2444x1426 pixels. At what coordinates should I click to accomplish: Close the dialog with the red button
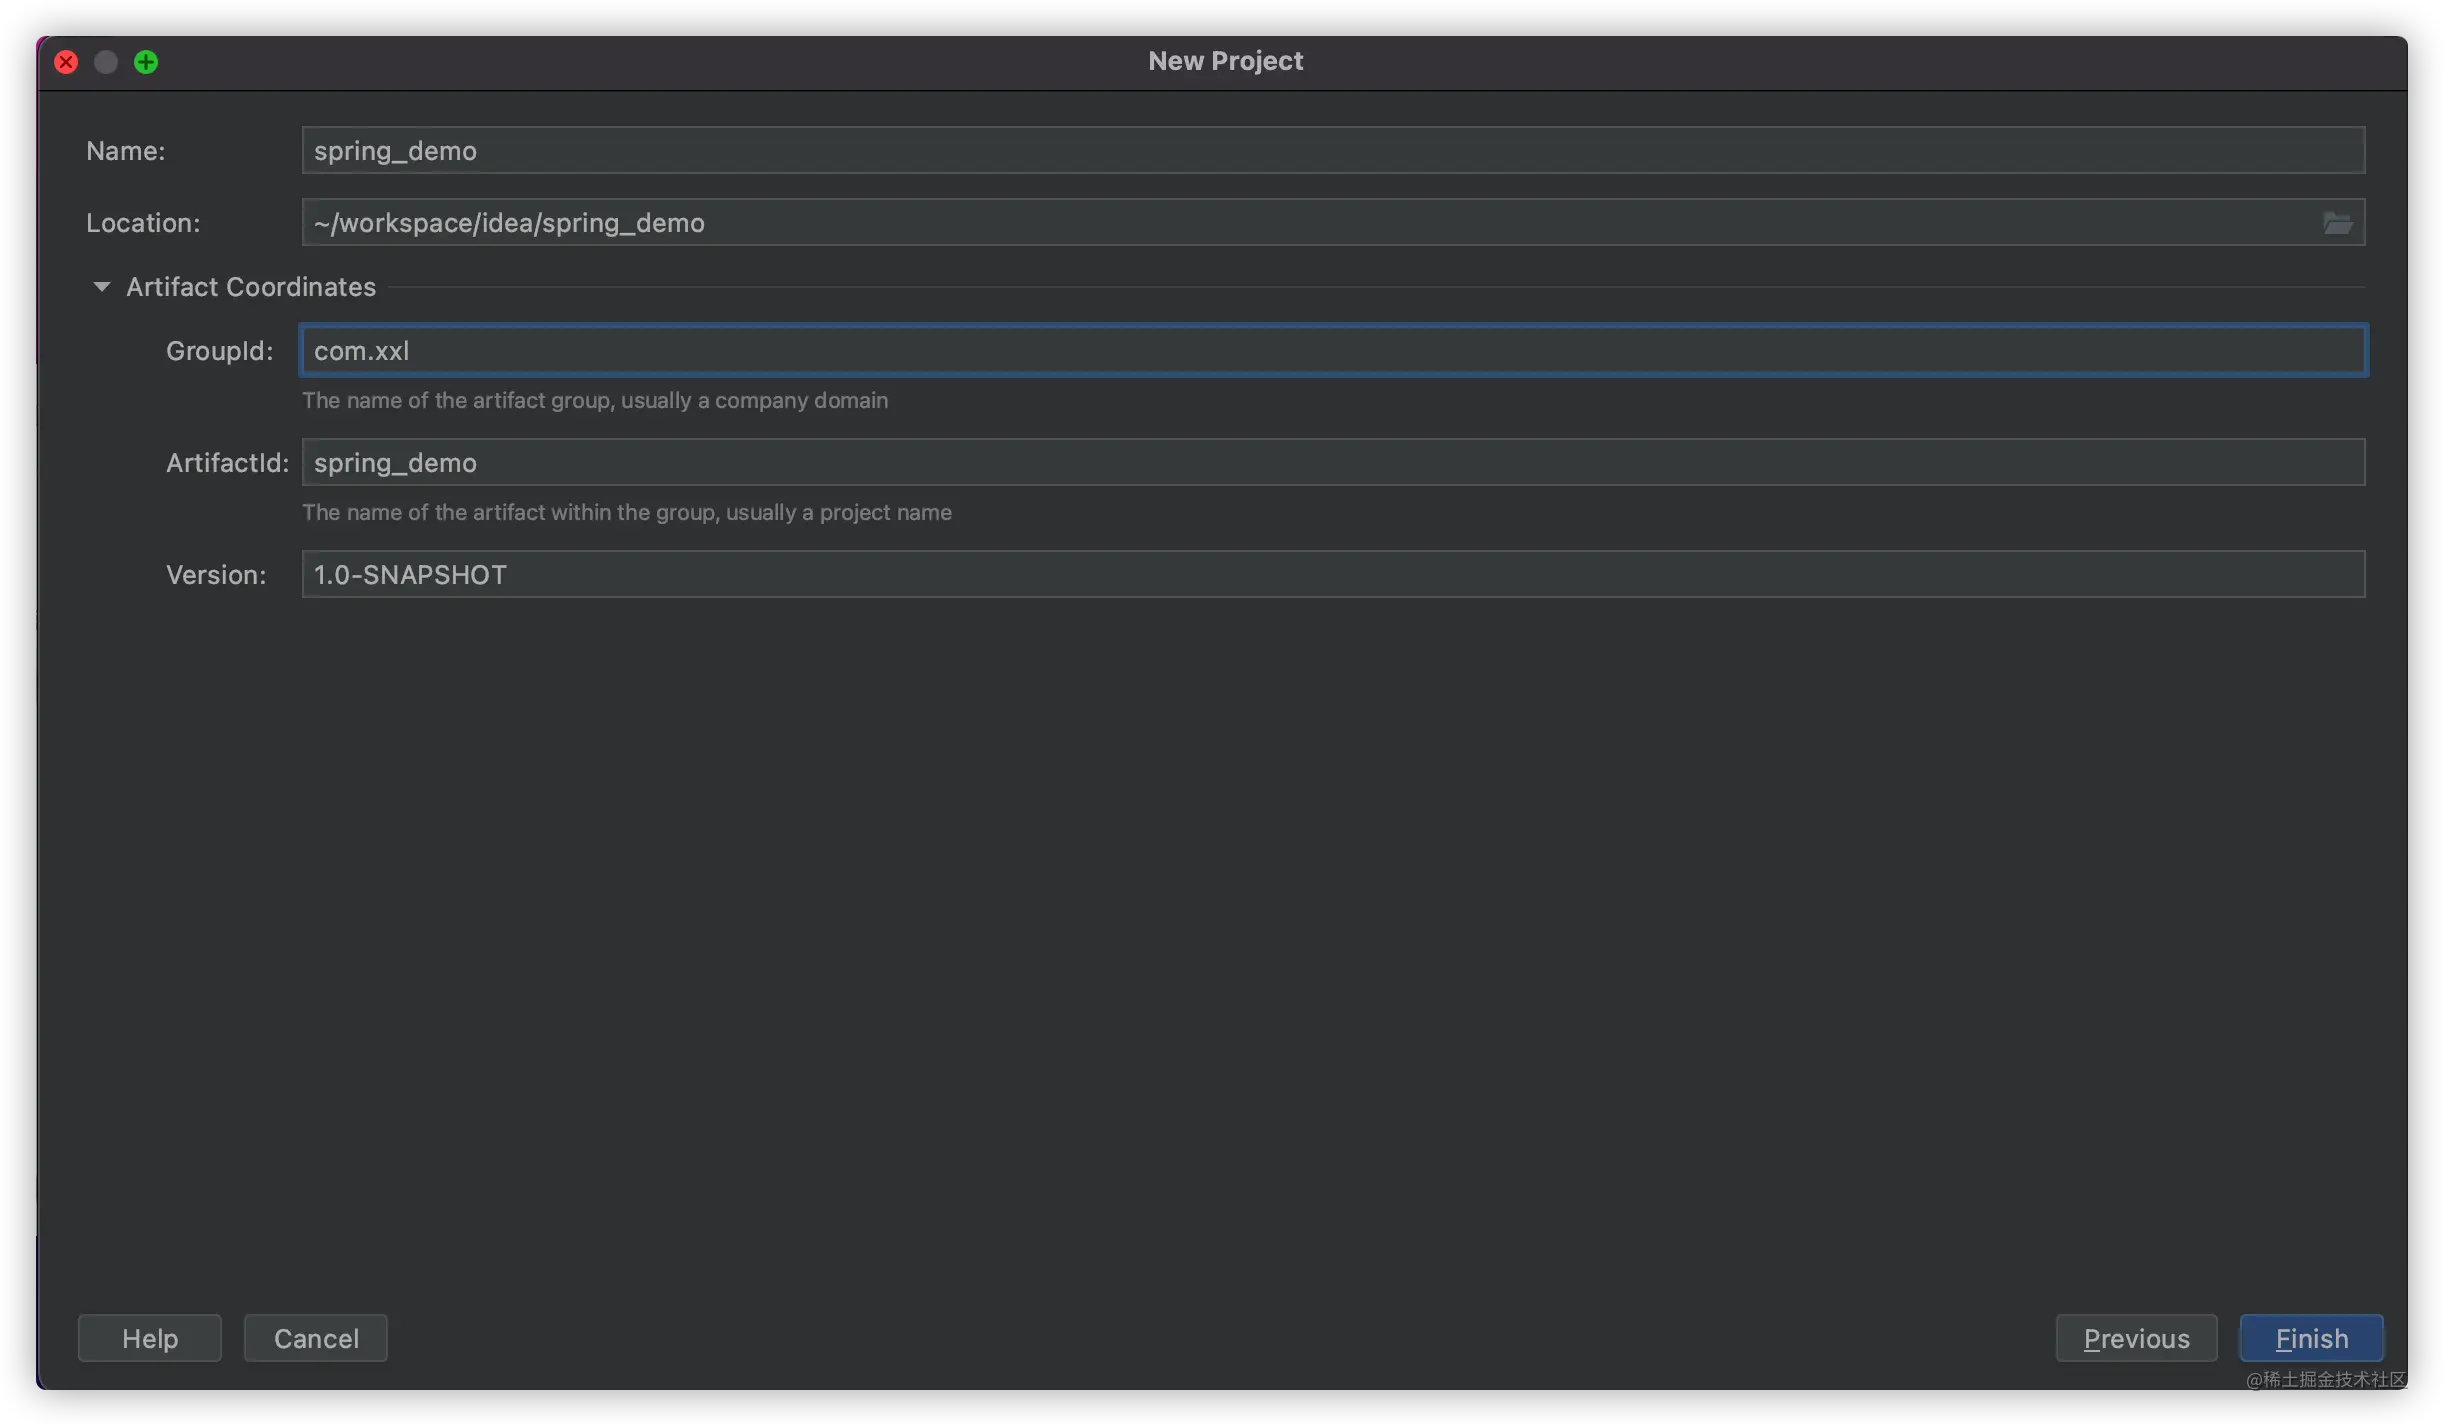pos(66,62)
